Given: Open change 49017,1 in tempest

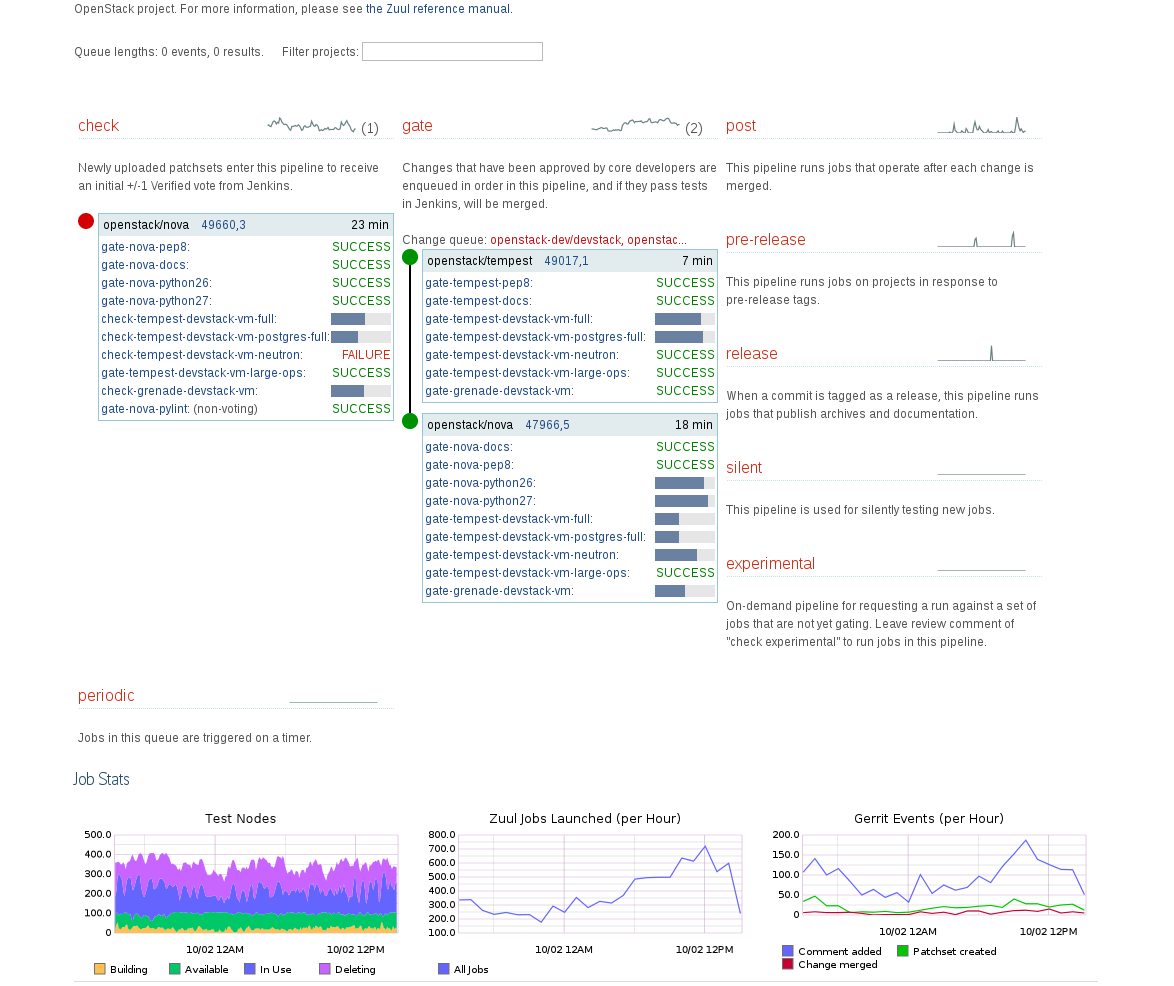Looking at the screenshot, I should (x=566, y=261).
